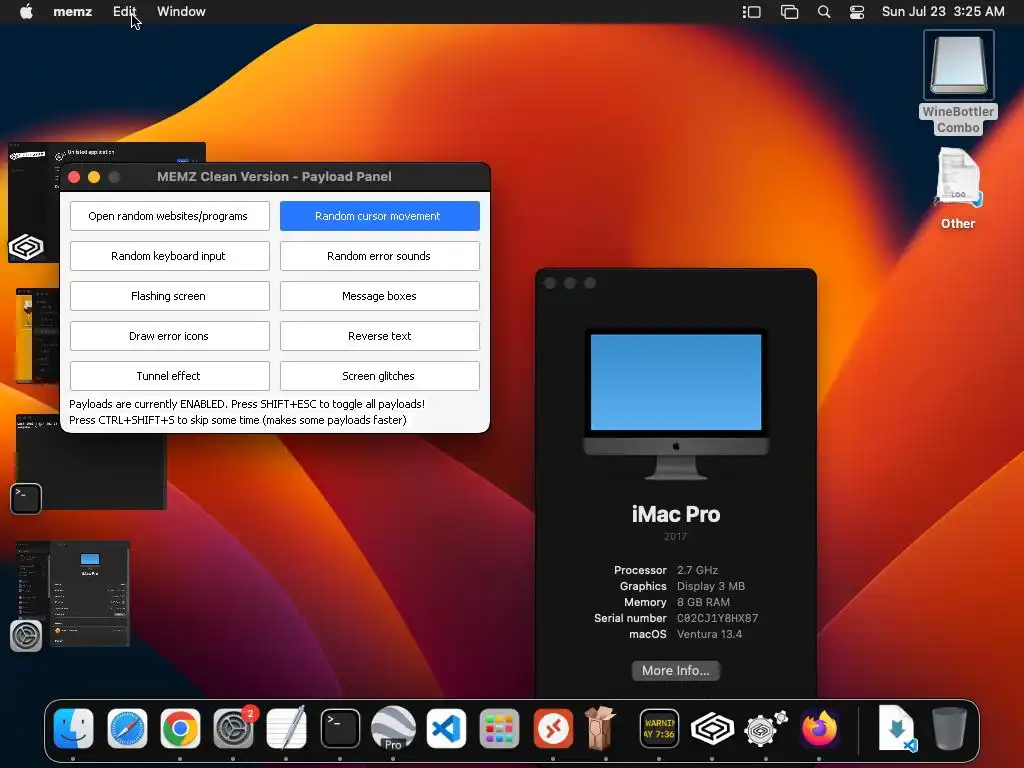
Task: Open the Downloads stack in Dock
Action: [897, 728]
